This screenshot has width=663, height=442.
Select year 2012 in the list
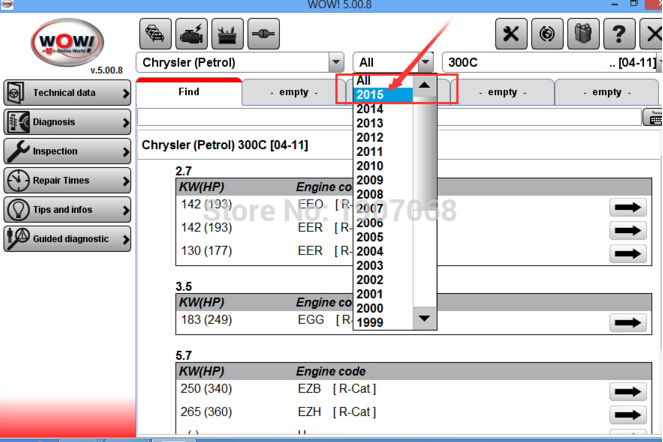(x=383, y=137)
